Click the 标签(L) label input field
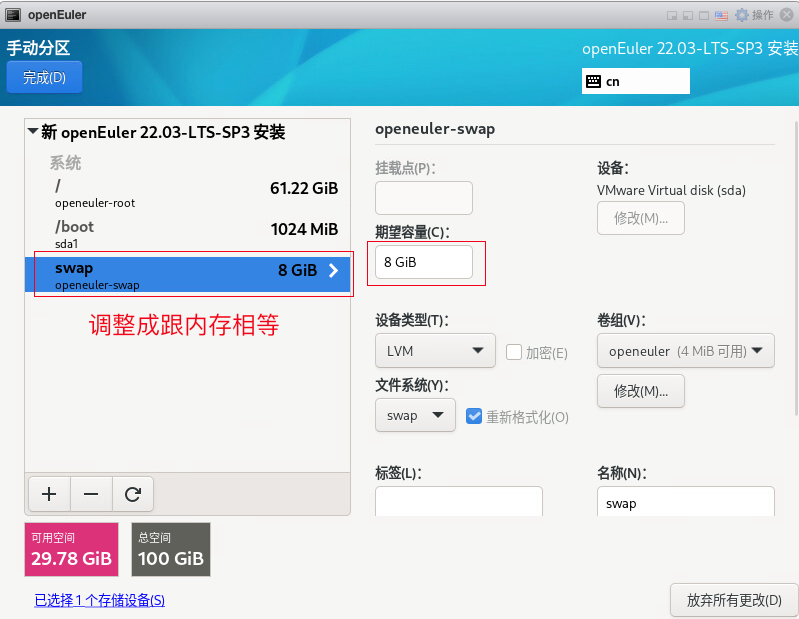799x619 pixels. [x=459, y=501]
